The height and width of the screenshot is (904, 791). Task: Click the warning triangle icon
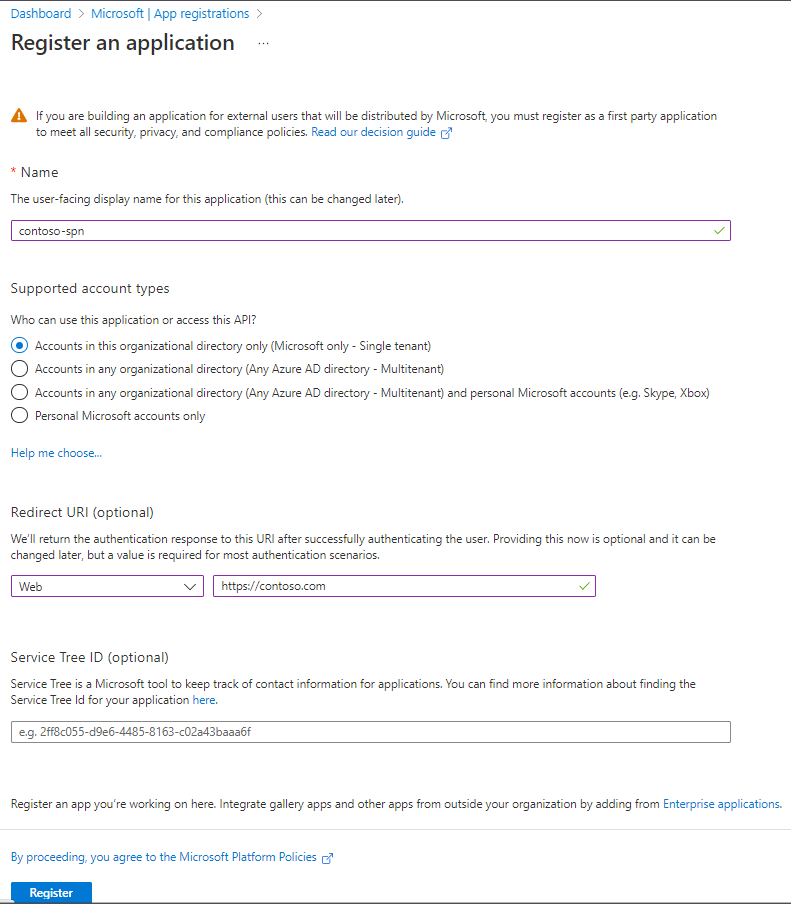coord(18,117)
